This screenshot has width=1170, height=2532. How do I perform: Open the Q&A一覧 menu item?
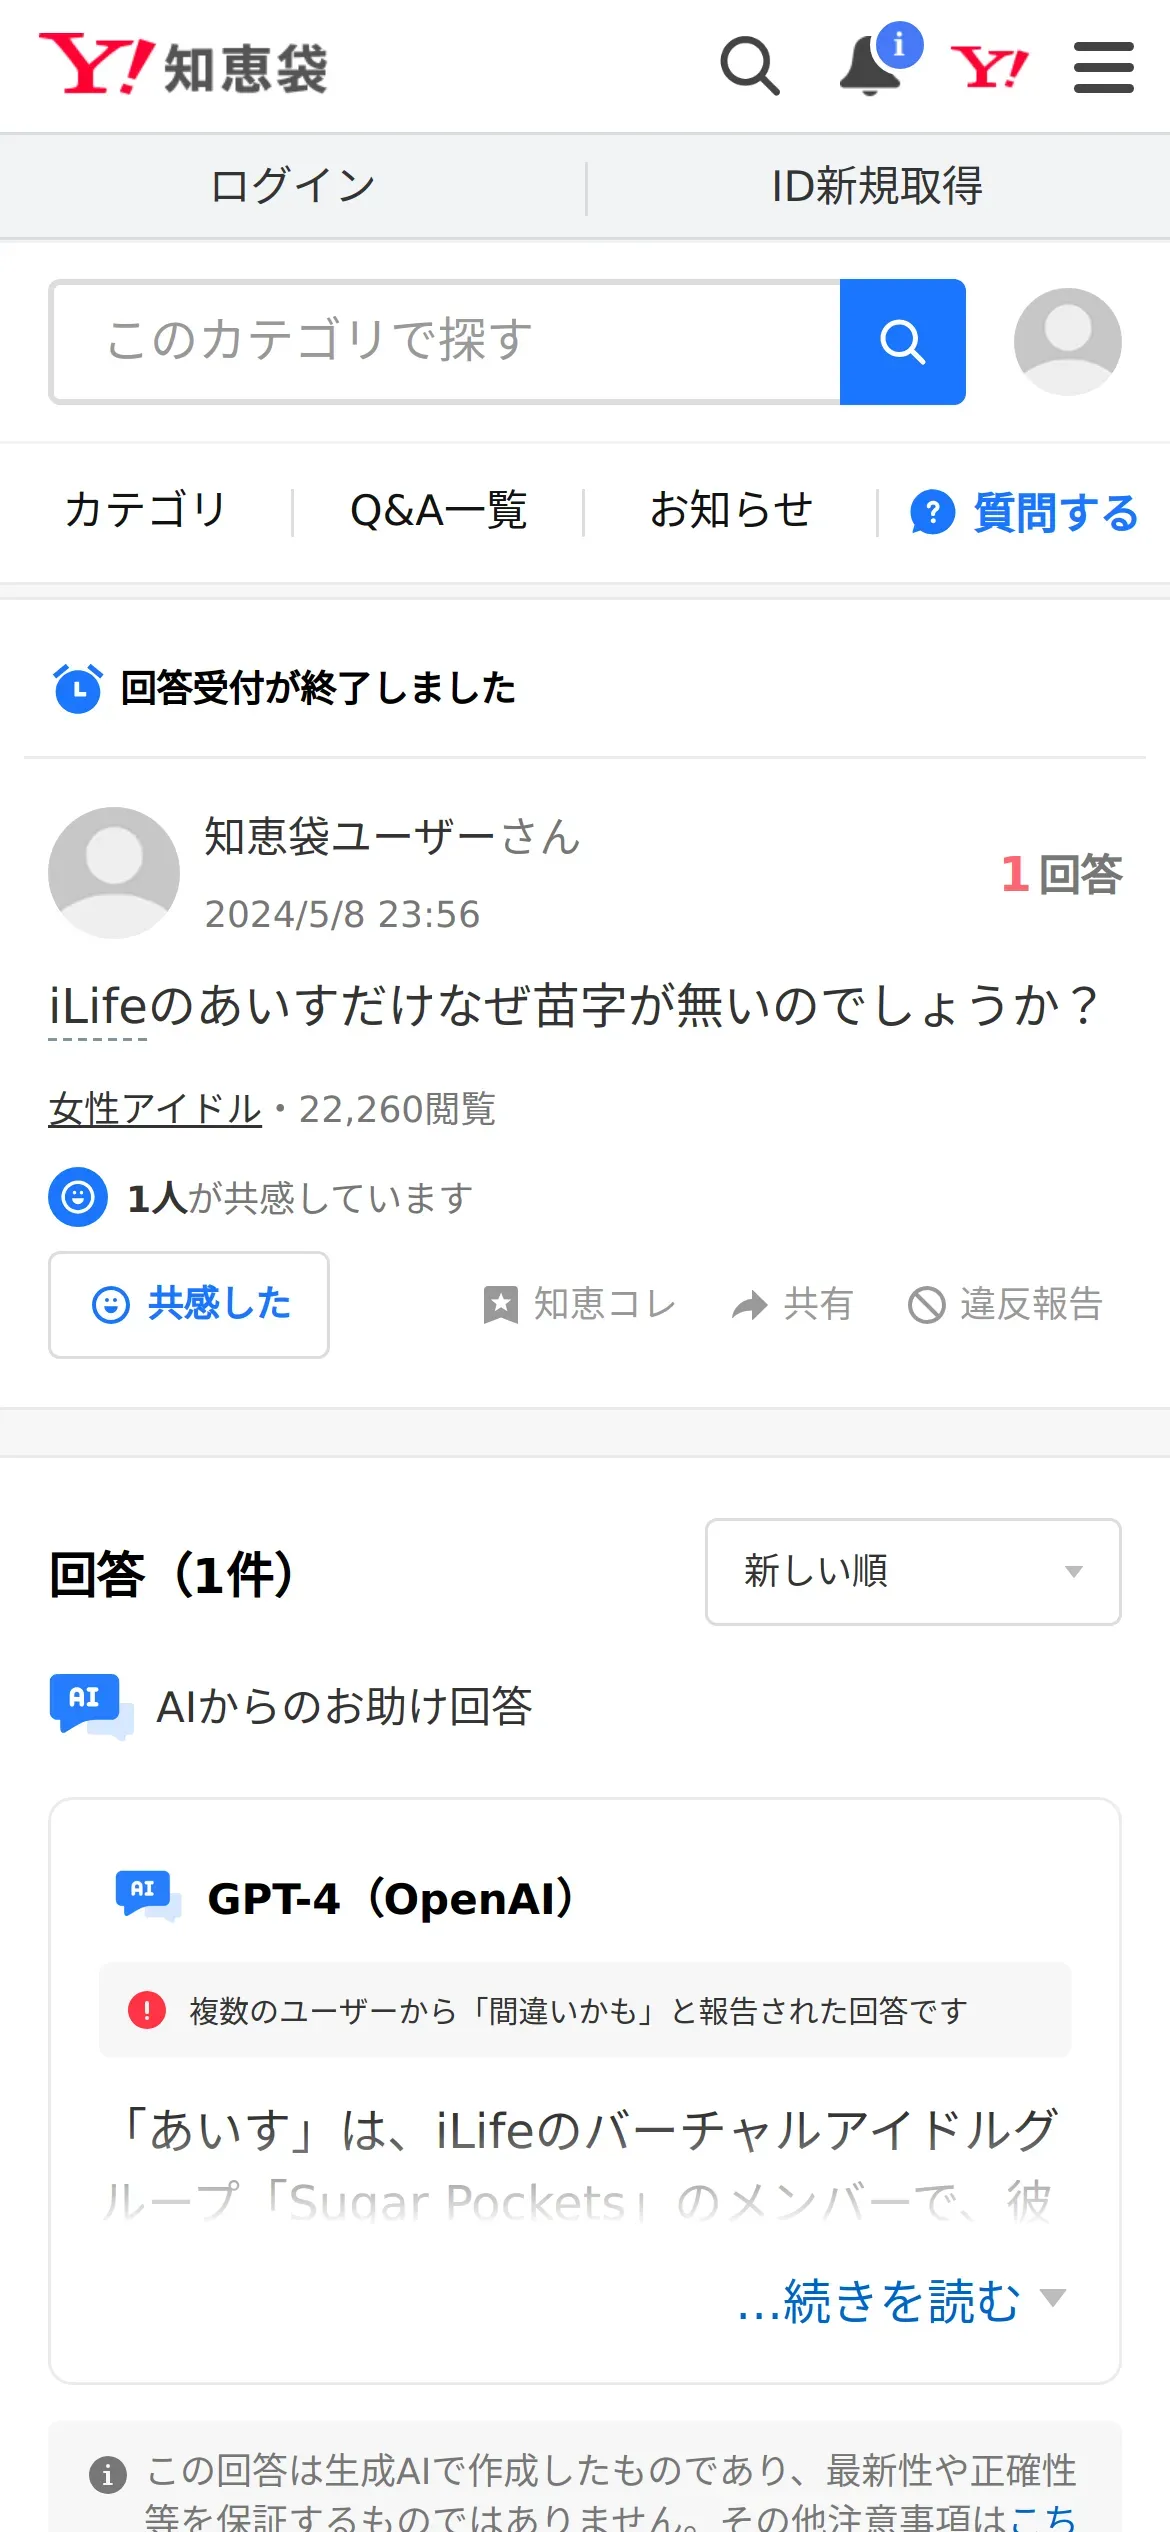pos(438,510)
